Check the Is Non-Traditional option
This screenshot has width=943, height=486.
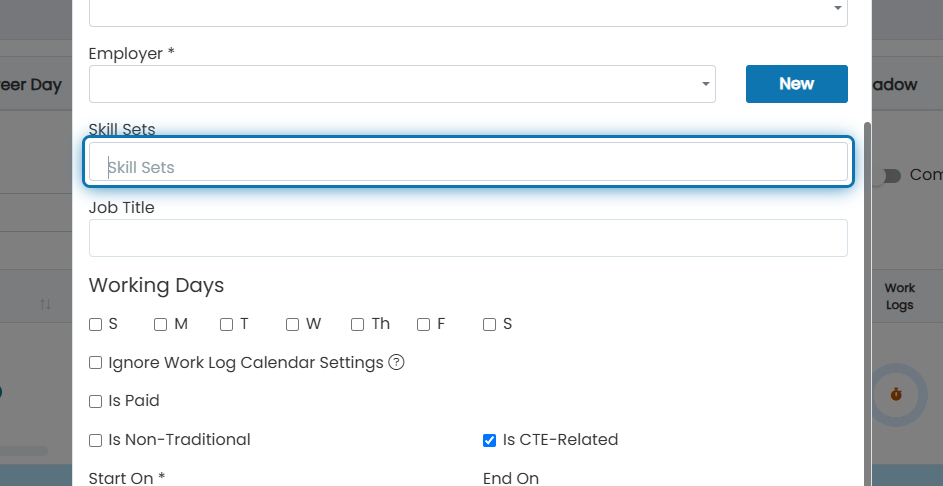(x=95, y=440)
